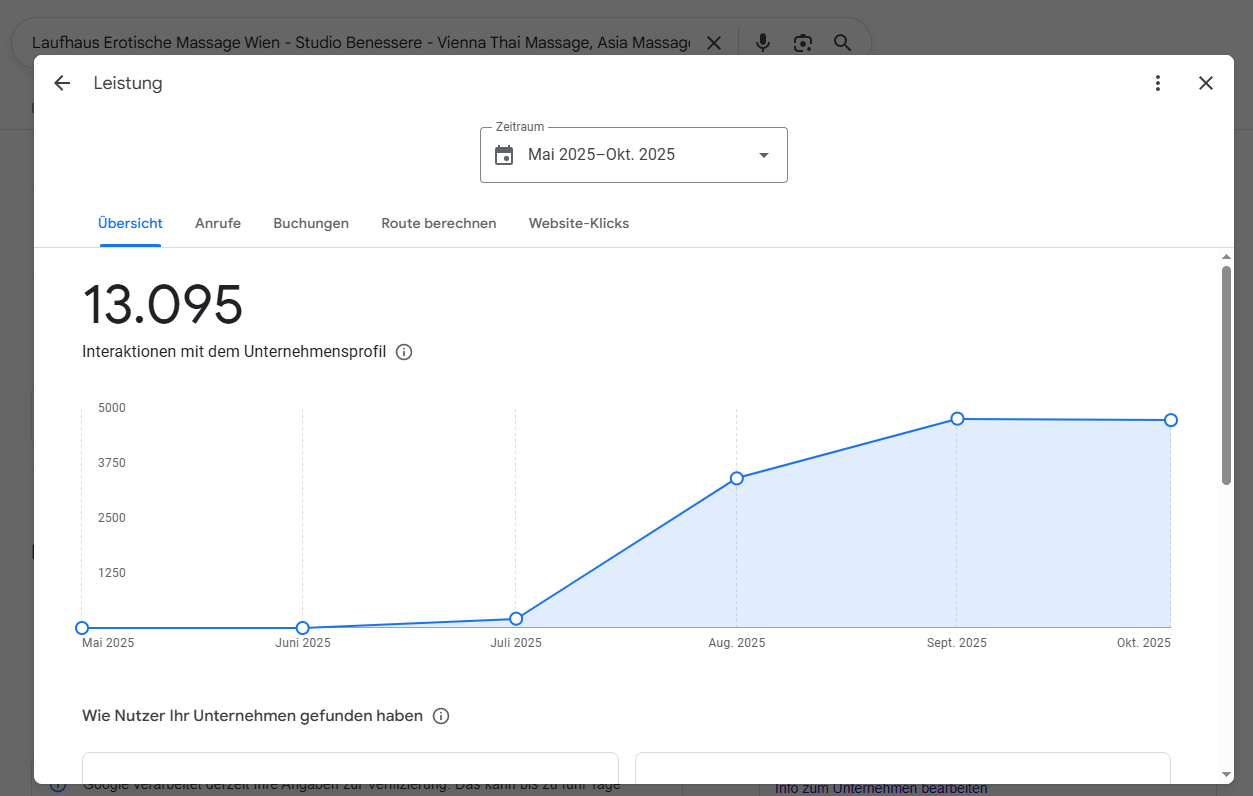Image resolution: width=1253 pixels, height=796 pixels.
Task: Click the calendar icon in Zeitraum field
Action: [504, 155]
